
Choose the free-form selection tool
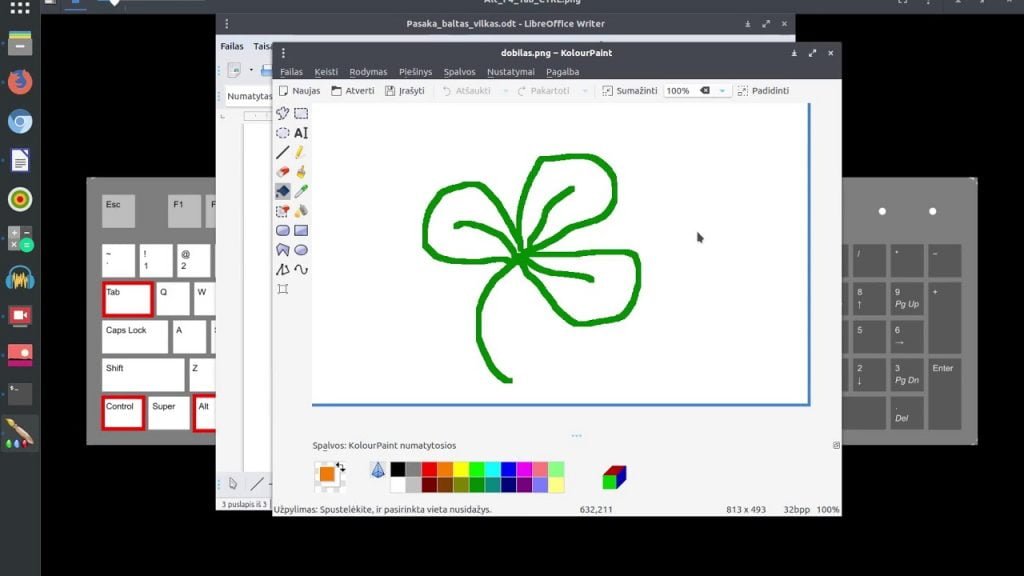pyautogui.click(x=282, y=114)
